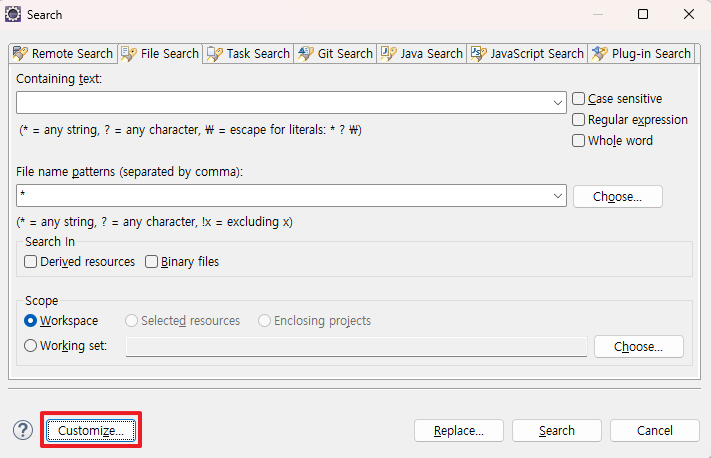Open help via question mark icon
711x458 pixels.
pyautogui.click(x=23, y=430)
